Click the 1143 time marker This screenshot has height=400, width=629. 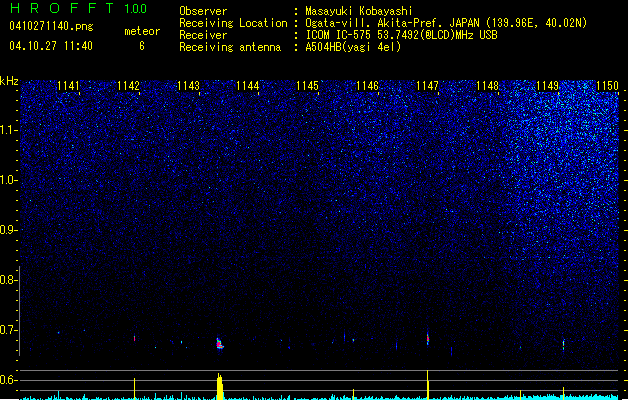click(188, 86)
